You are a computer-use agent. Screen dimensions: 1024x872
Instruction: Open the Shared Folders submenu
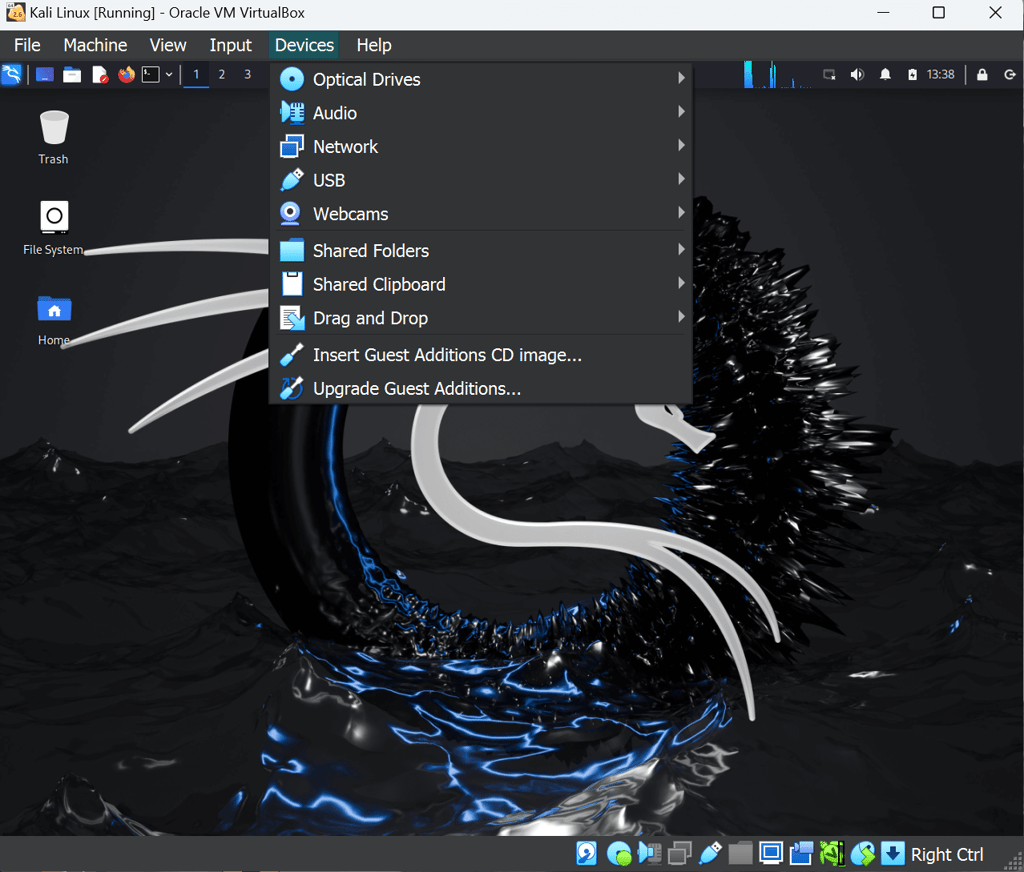481,250
